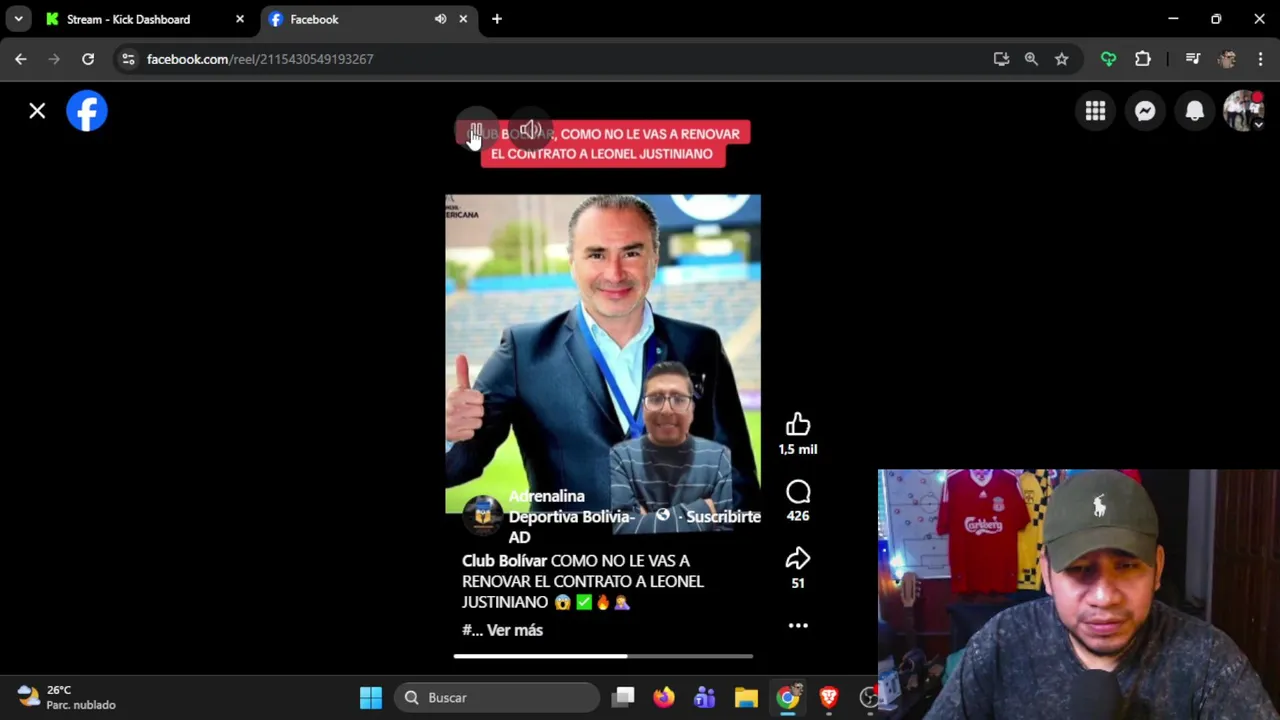
Task: Launch Firefox from the taskbar
Action: [x=664, y=697]
